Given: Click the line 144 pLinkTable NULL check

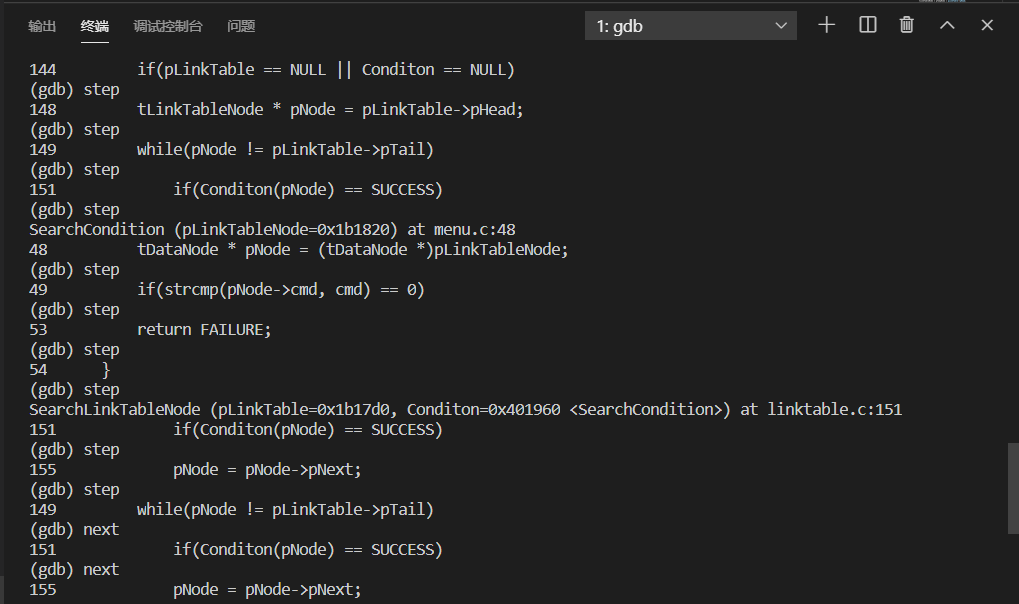Looking at the screenshot, I should pyautogui.click(x=325, y=70).
